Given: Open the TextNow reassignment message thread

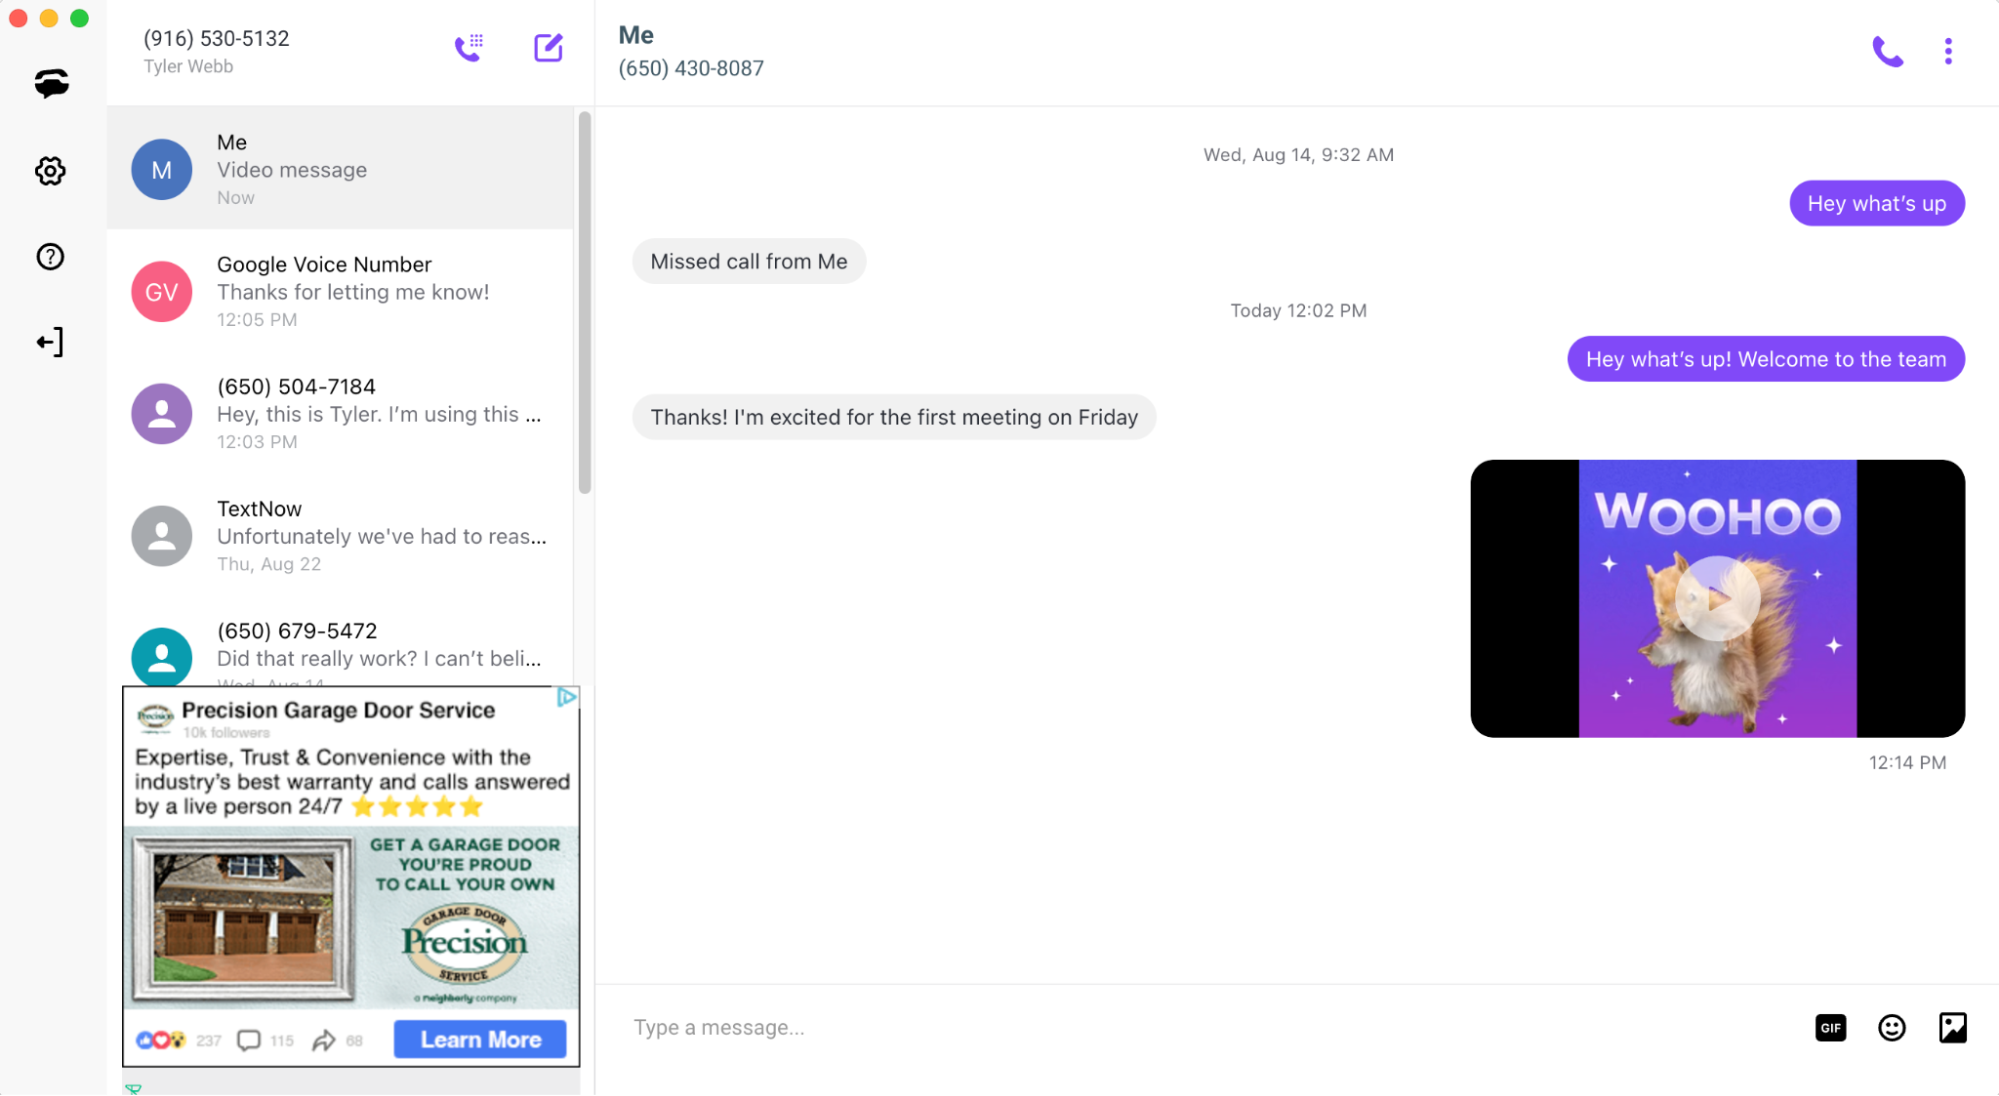Looking at the screenshot, I should 340,535.
